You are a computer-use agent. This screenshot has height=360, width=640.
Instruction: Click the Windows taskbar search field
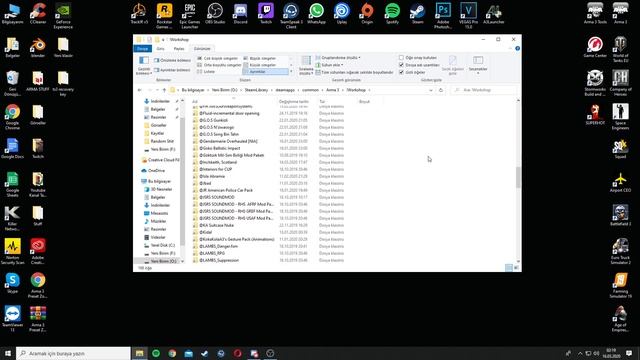pyautogui.click(x=73, y=353)
